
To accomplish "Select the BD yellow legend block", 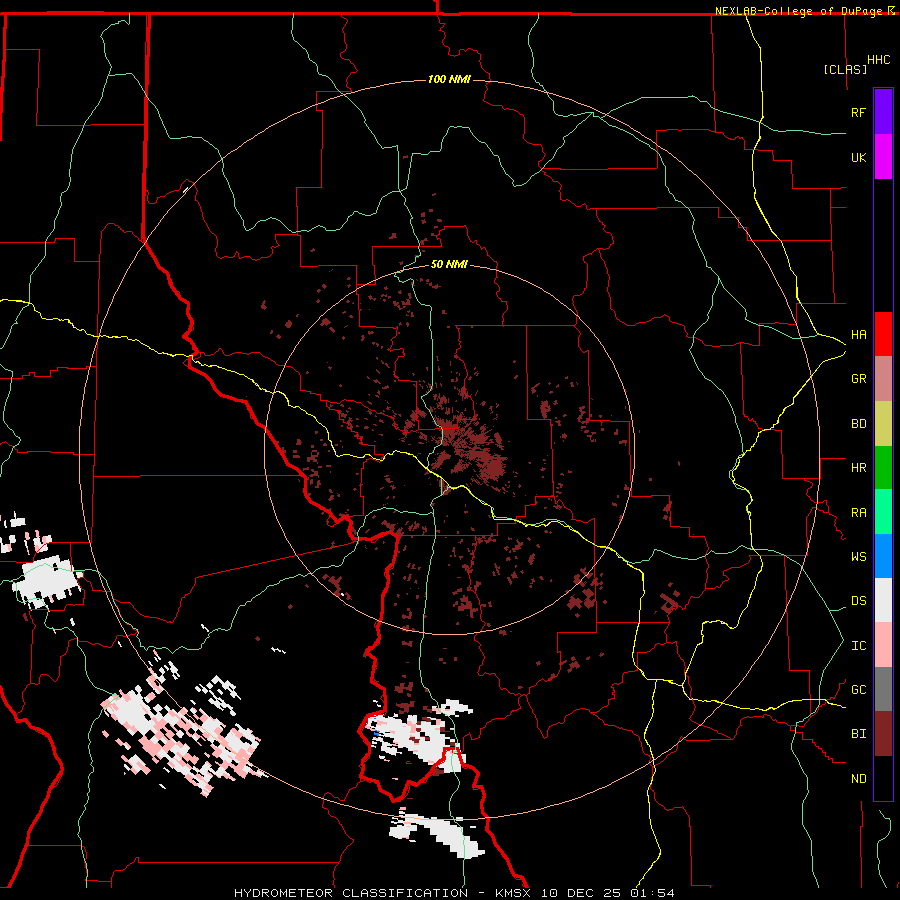I will click(x=883, y=424).
